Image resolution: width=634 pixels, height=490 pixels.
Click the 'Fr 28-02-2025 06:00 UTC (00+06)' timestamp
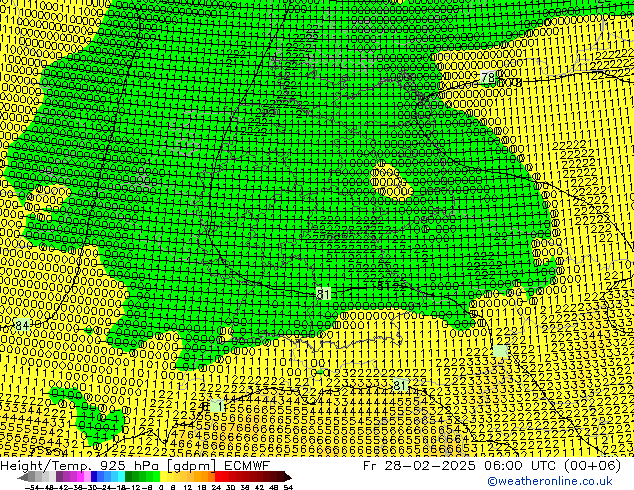click(492, 465)
